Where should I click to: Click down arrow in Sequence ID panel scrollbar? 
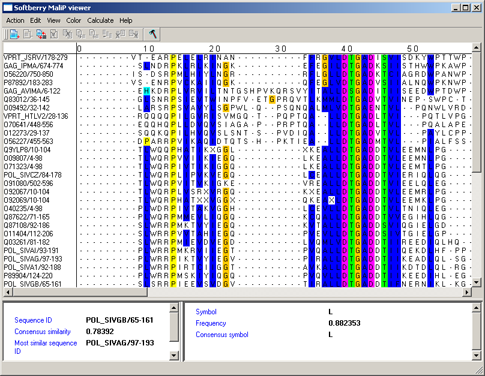point(174,356)
